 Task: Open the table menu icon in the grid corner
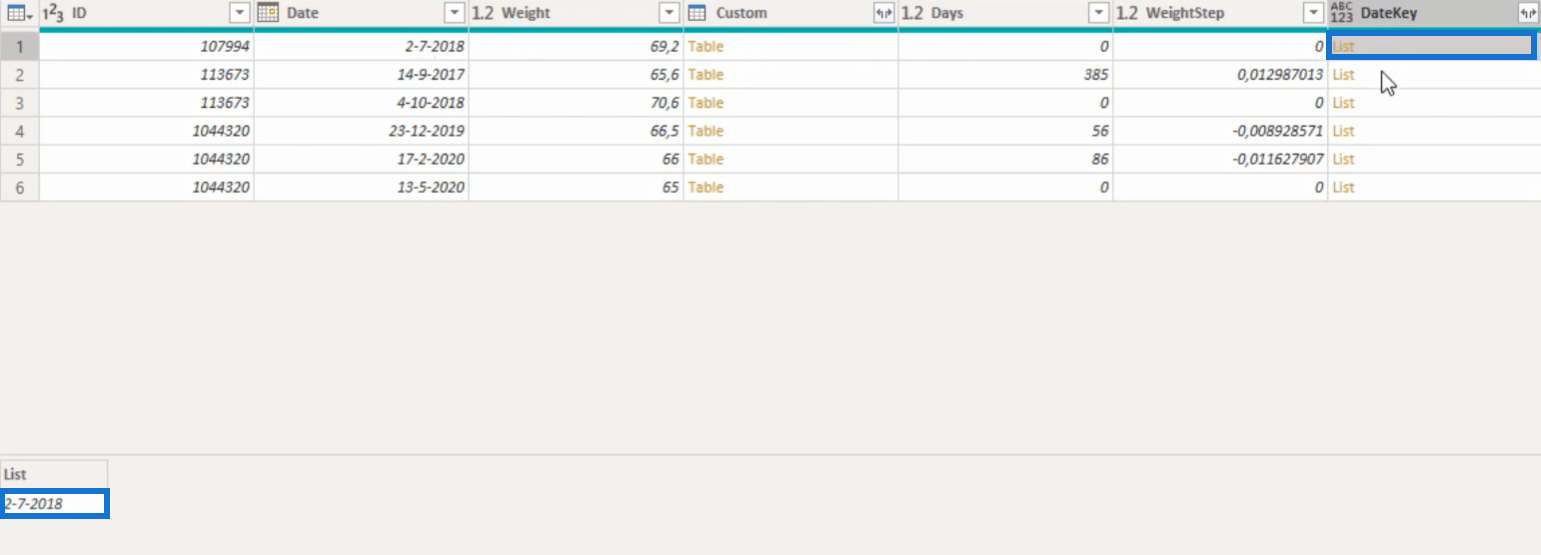point(20,13)
